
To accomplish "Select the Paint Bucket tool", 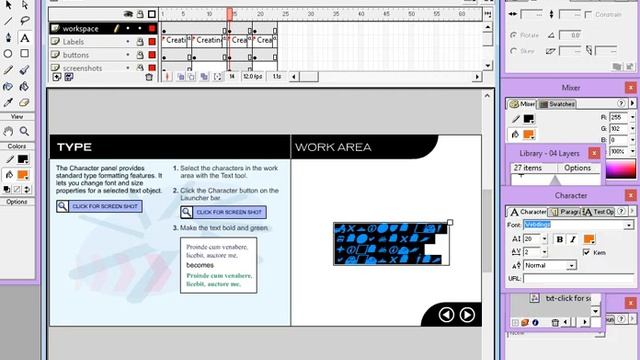I will pyautogui.click(x=24, y=87).
